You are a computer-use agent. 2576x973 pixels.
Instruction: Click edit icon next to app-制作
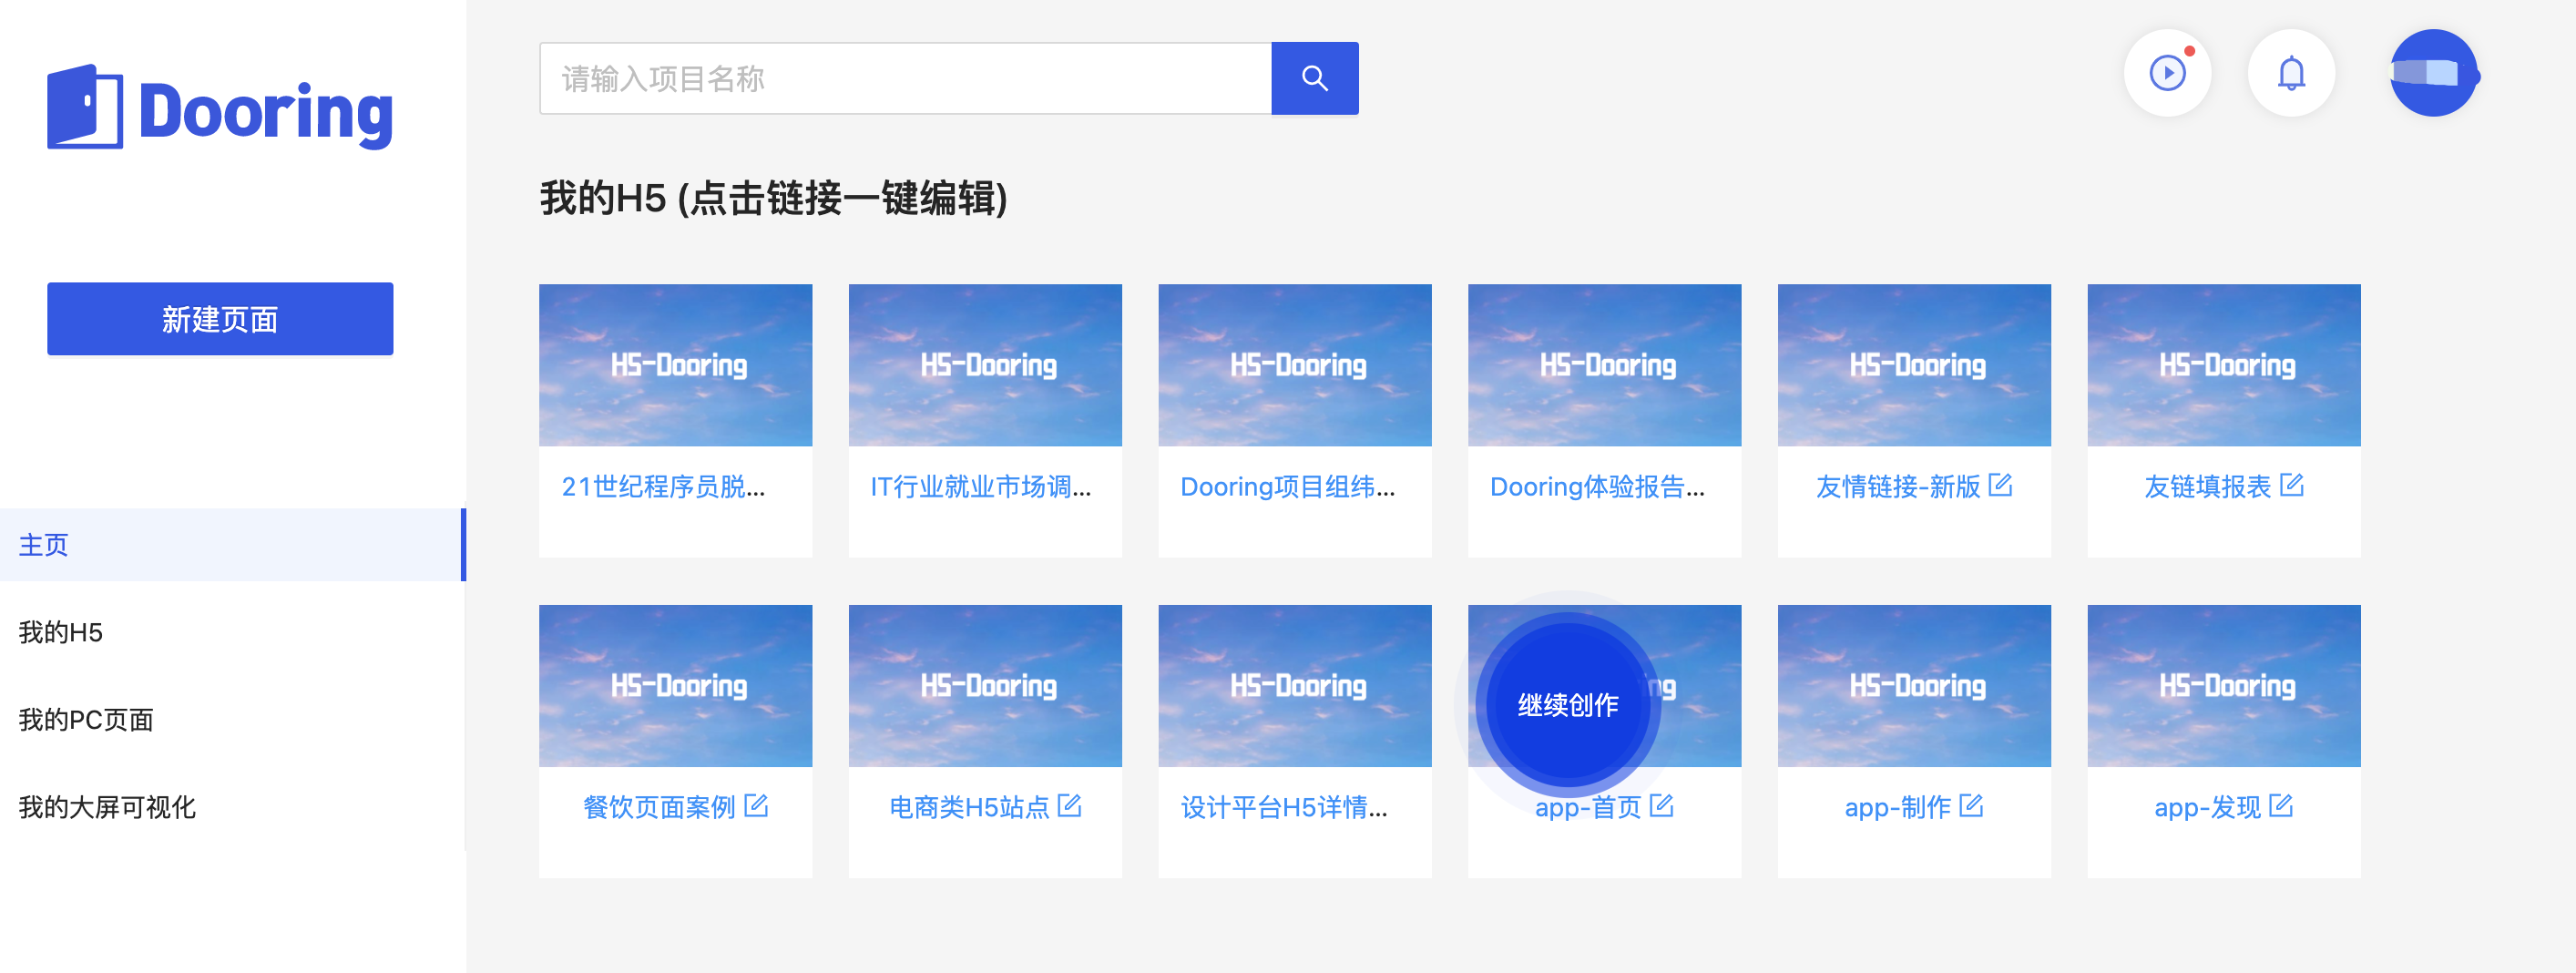[x=1971, y=805]
